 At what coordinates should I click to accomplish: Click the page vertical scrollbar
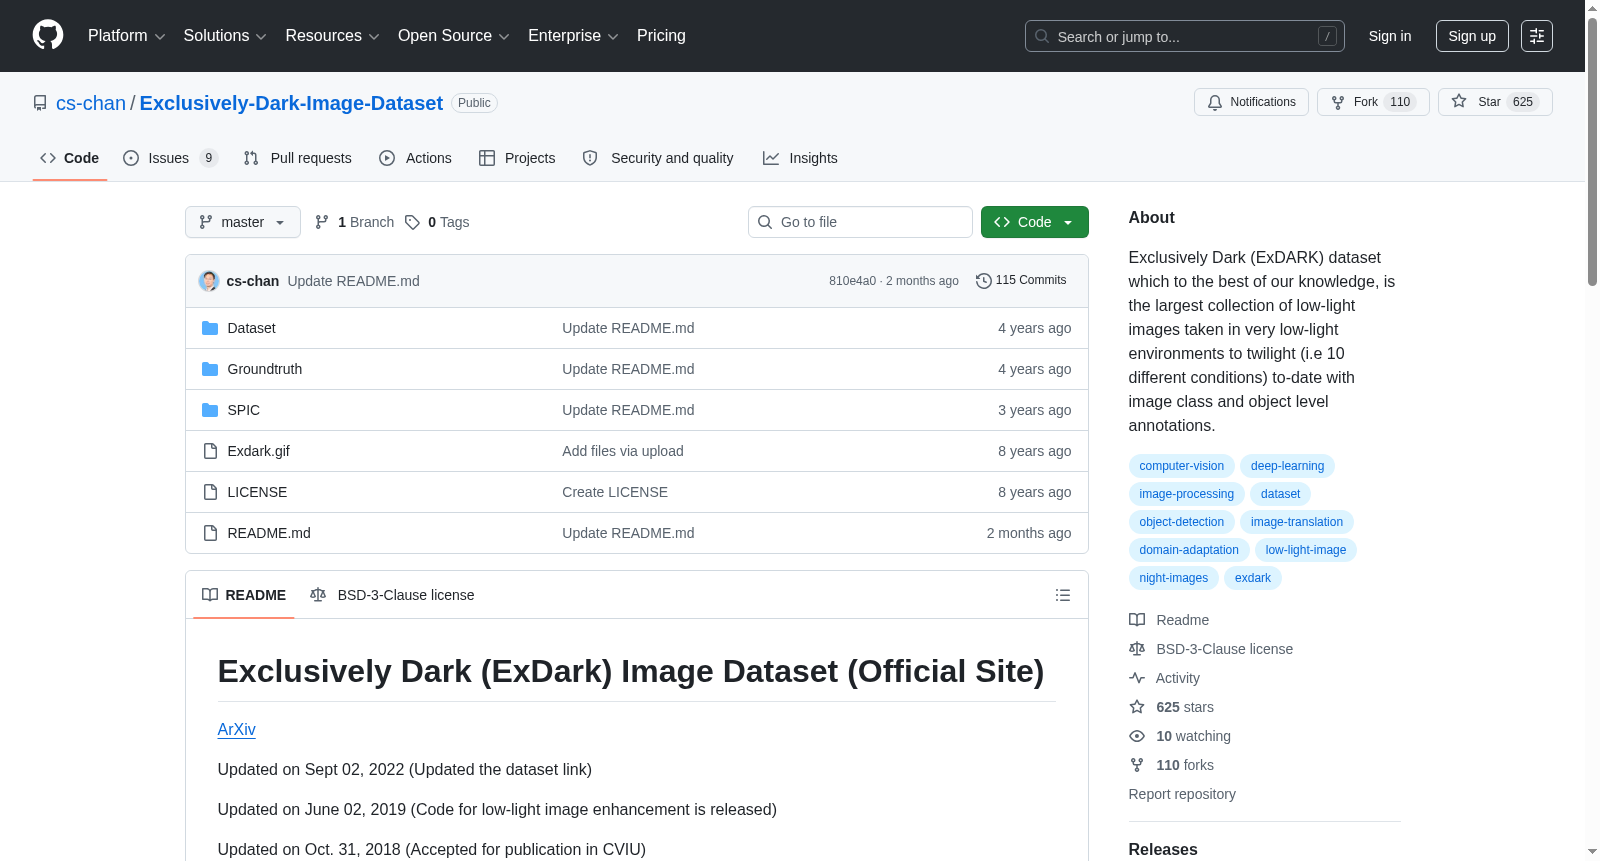pyautogui.click(x=1592, y=150)
